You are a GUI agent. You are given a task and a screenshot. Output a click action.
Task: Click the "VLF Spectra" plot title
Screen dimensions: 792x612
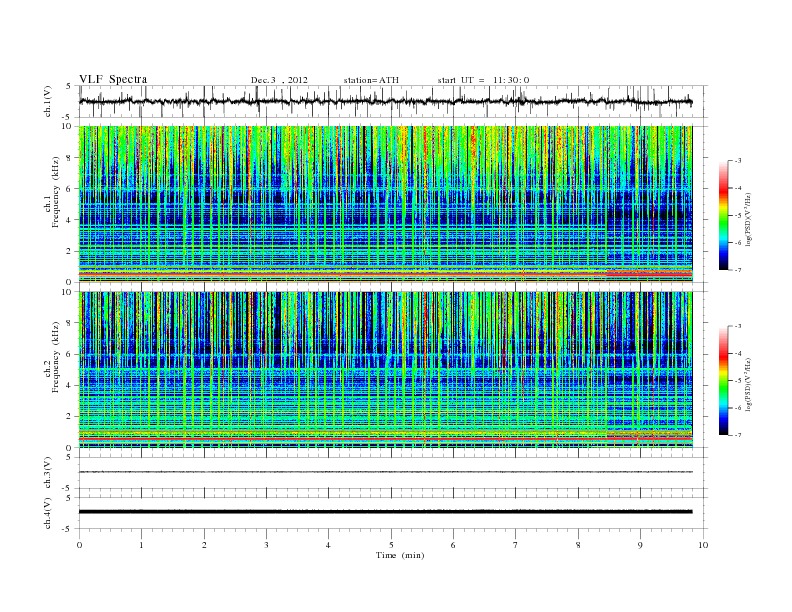click(113, 79)
